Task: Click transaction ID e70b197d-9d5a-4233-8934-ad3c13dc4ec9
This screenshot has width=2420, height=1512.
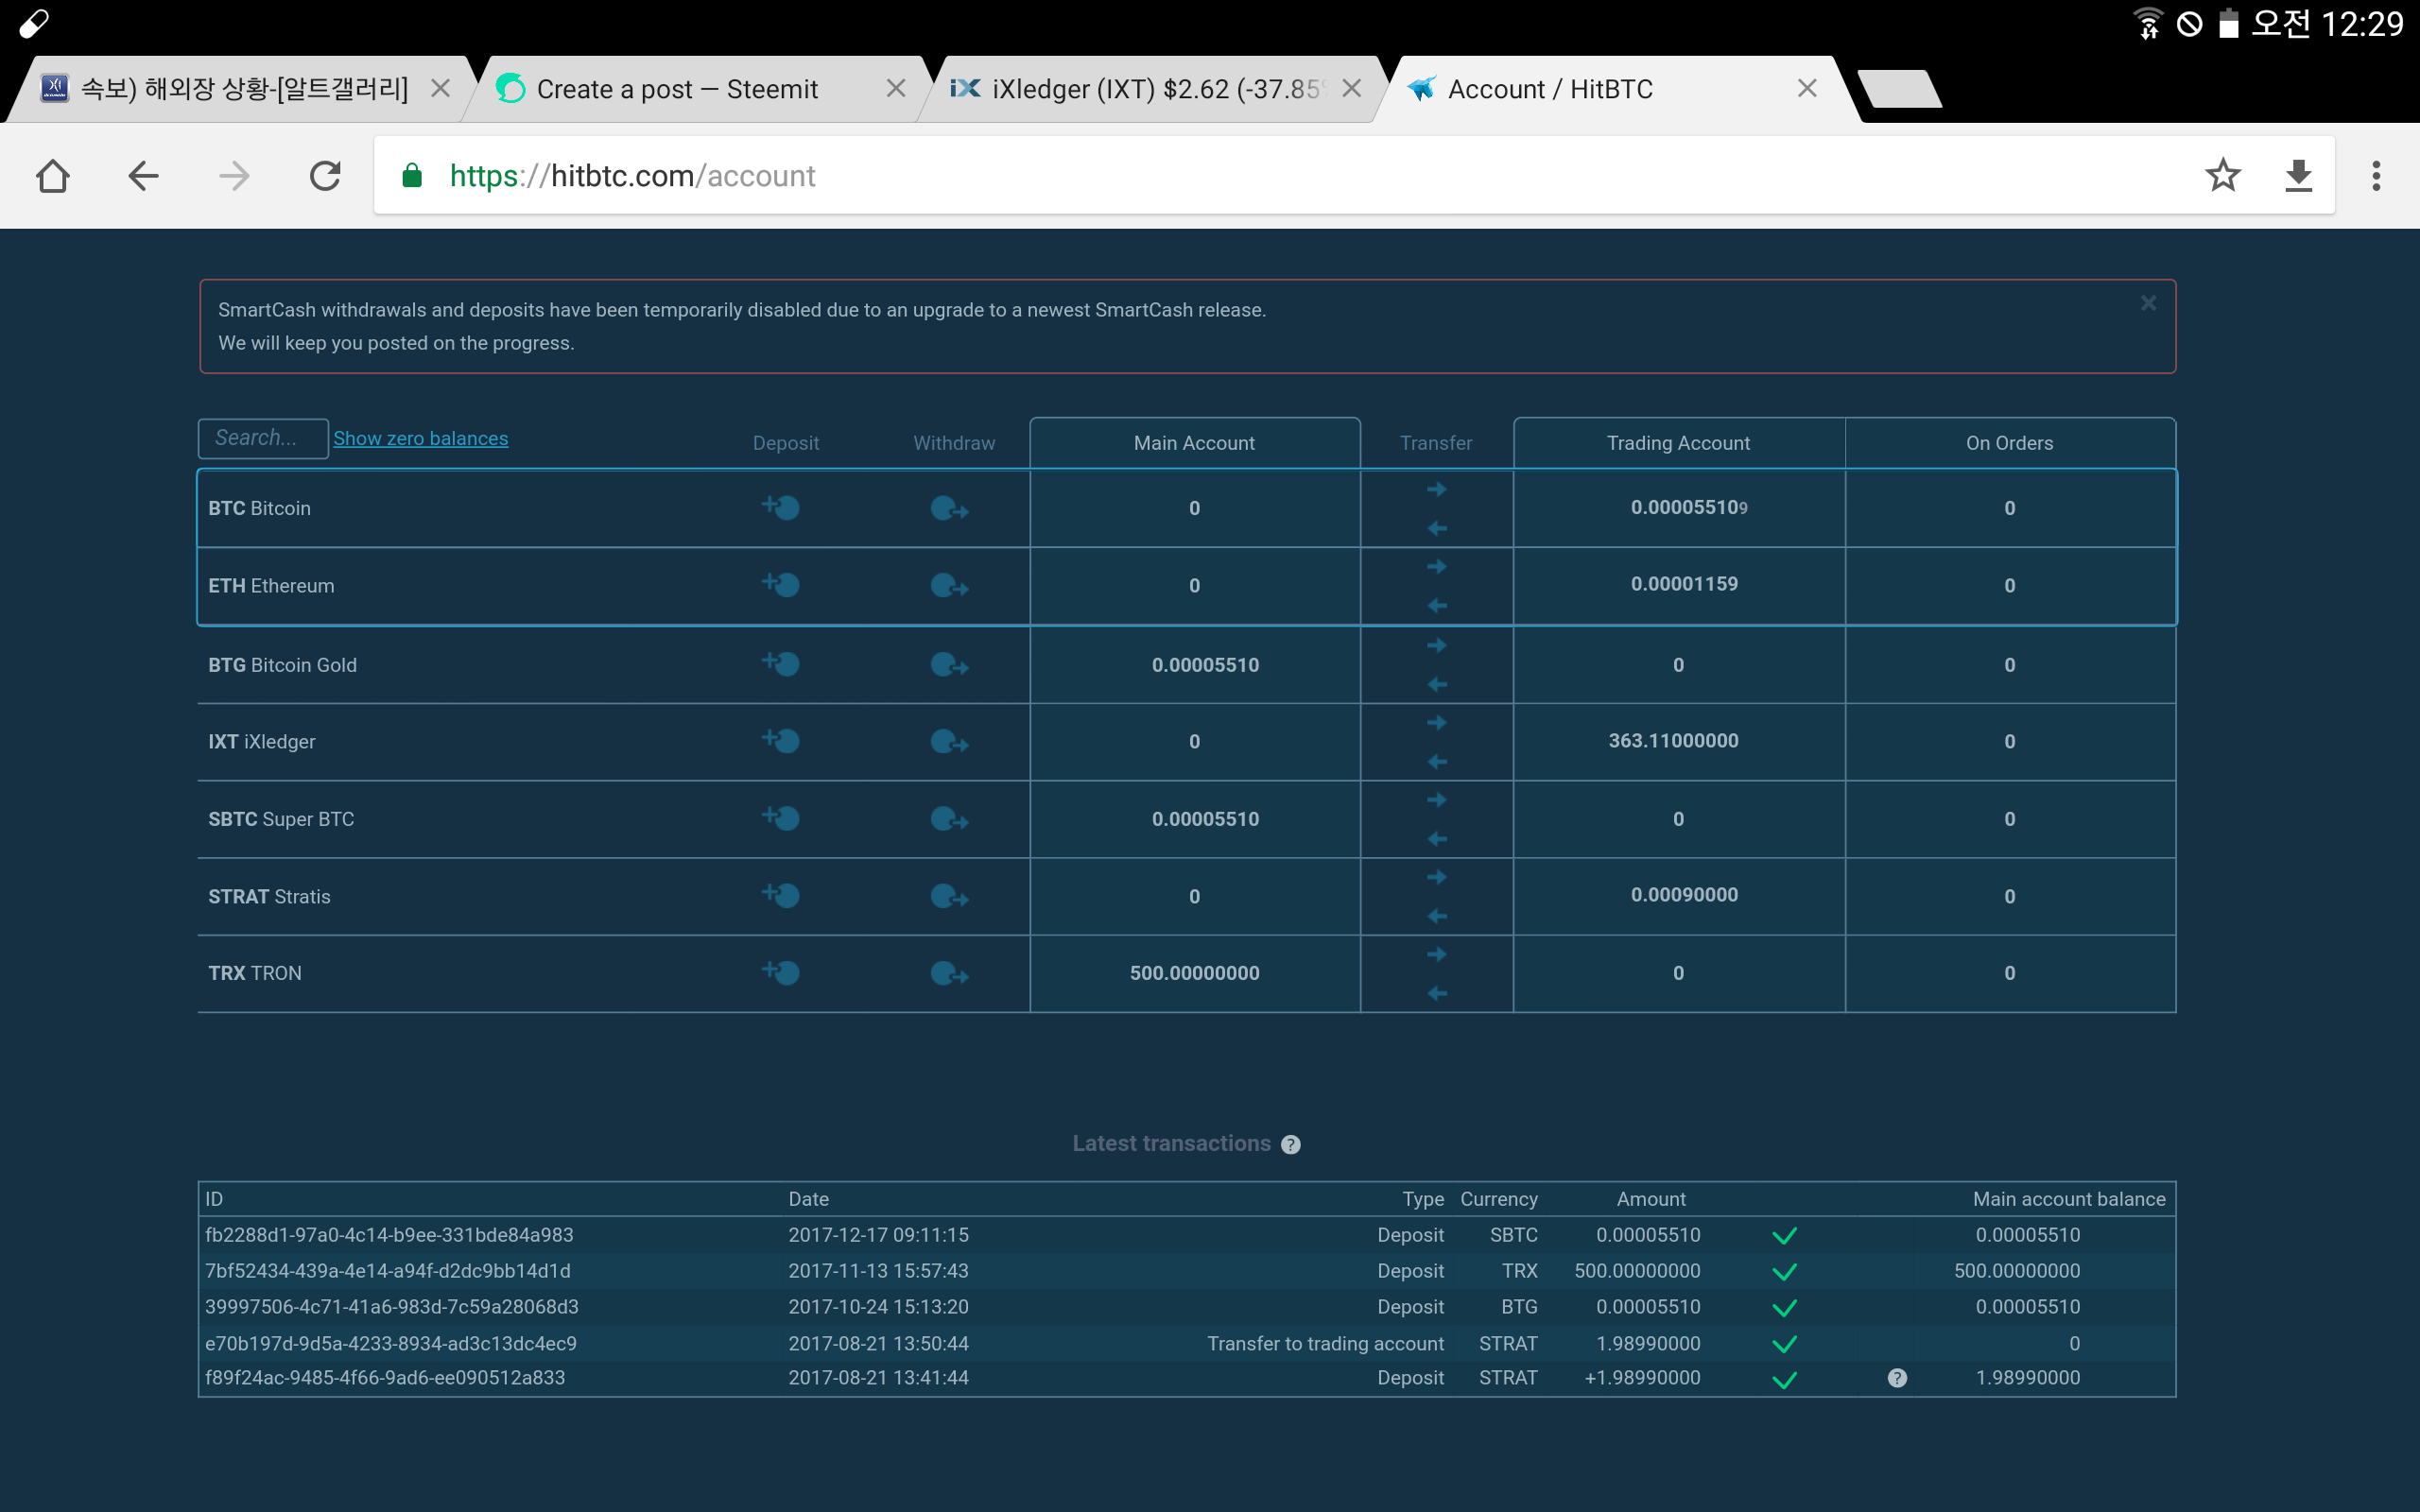Action: [x=390, y=1343]
